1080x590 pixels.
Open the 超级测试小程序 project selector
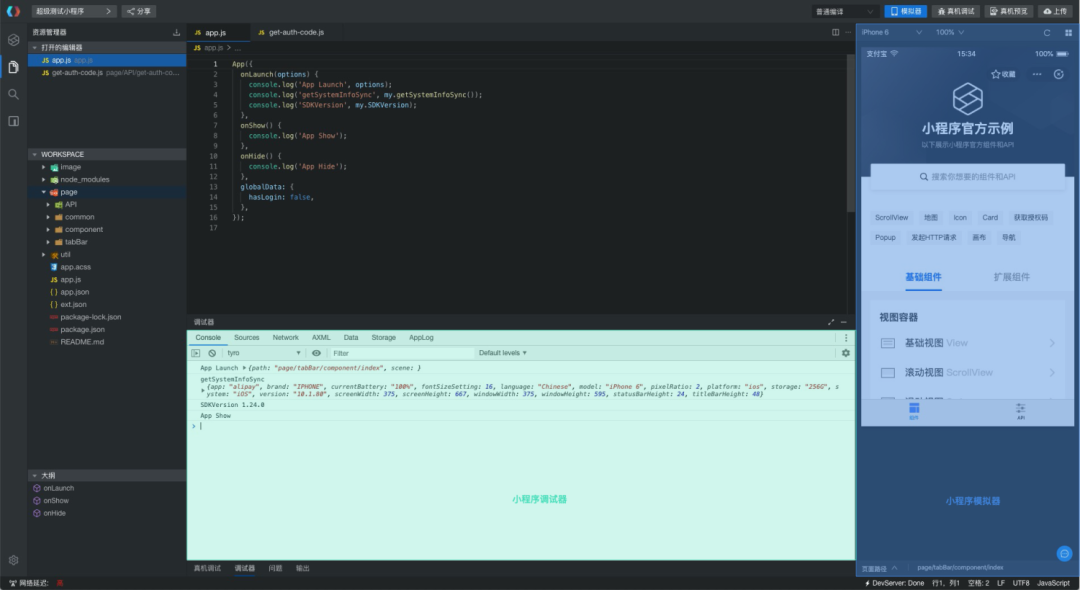pos(74,11)
